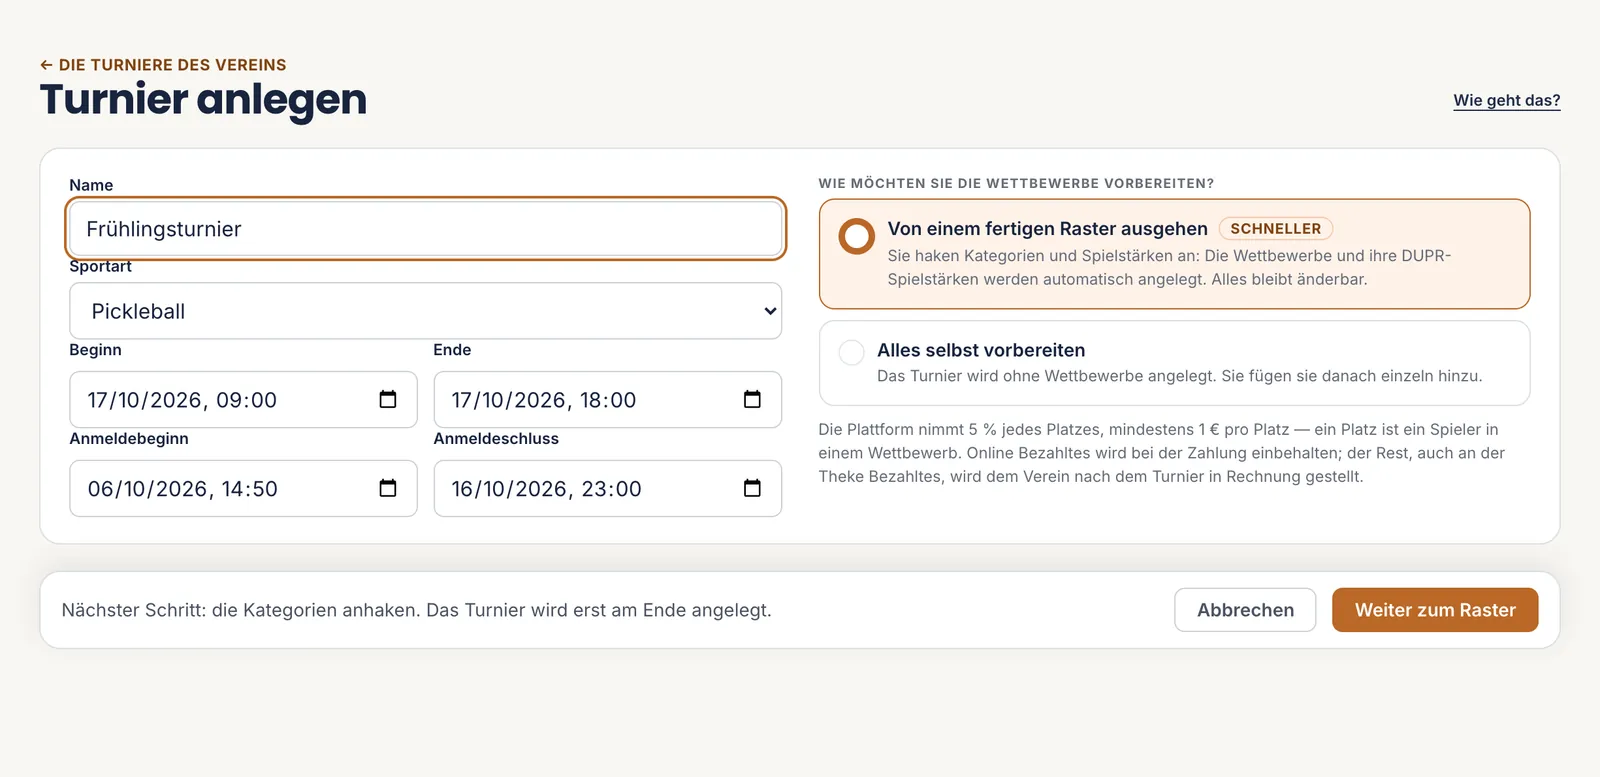Open the calendar picker for Beginn
This screenshot has width=1600, height=777.
388,400
